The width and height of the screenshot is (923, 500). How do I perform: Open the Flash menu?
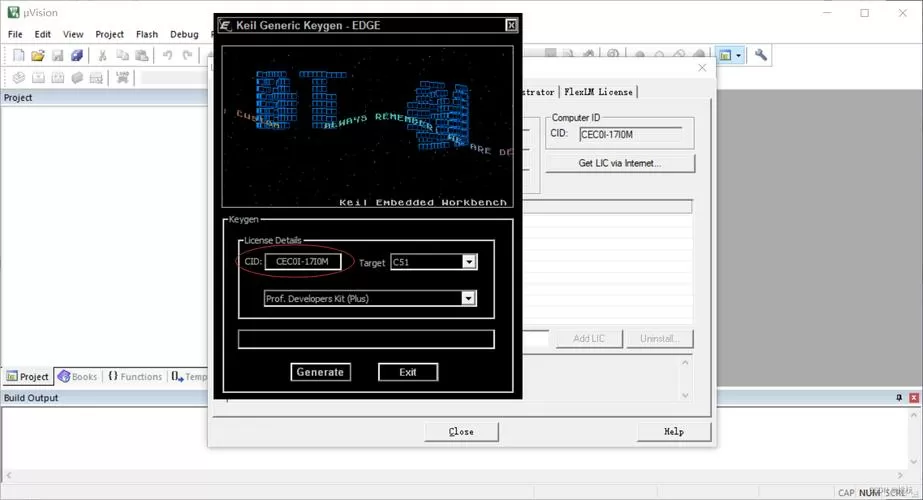pos(147,34)
